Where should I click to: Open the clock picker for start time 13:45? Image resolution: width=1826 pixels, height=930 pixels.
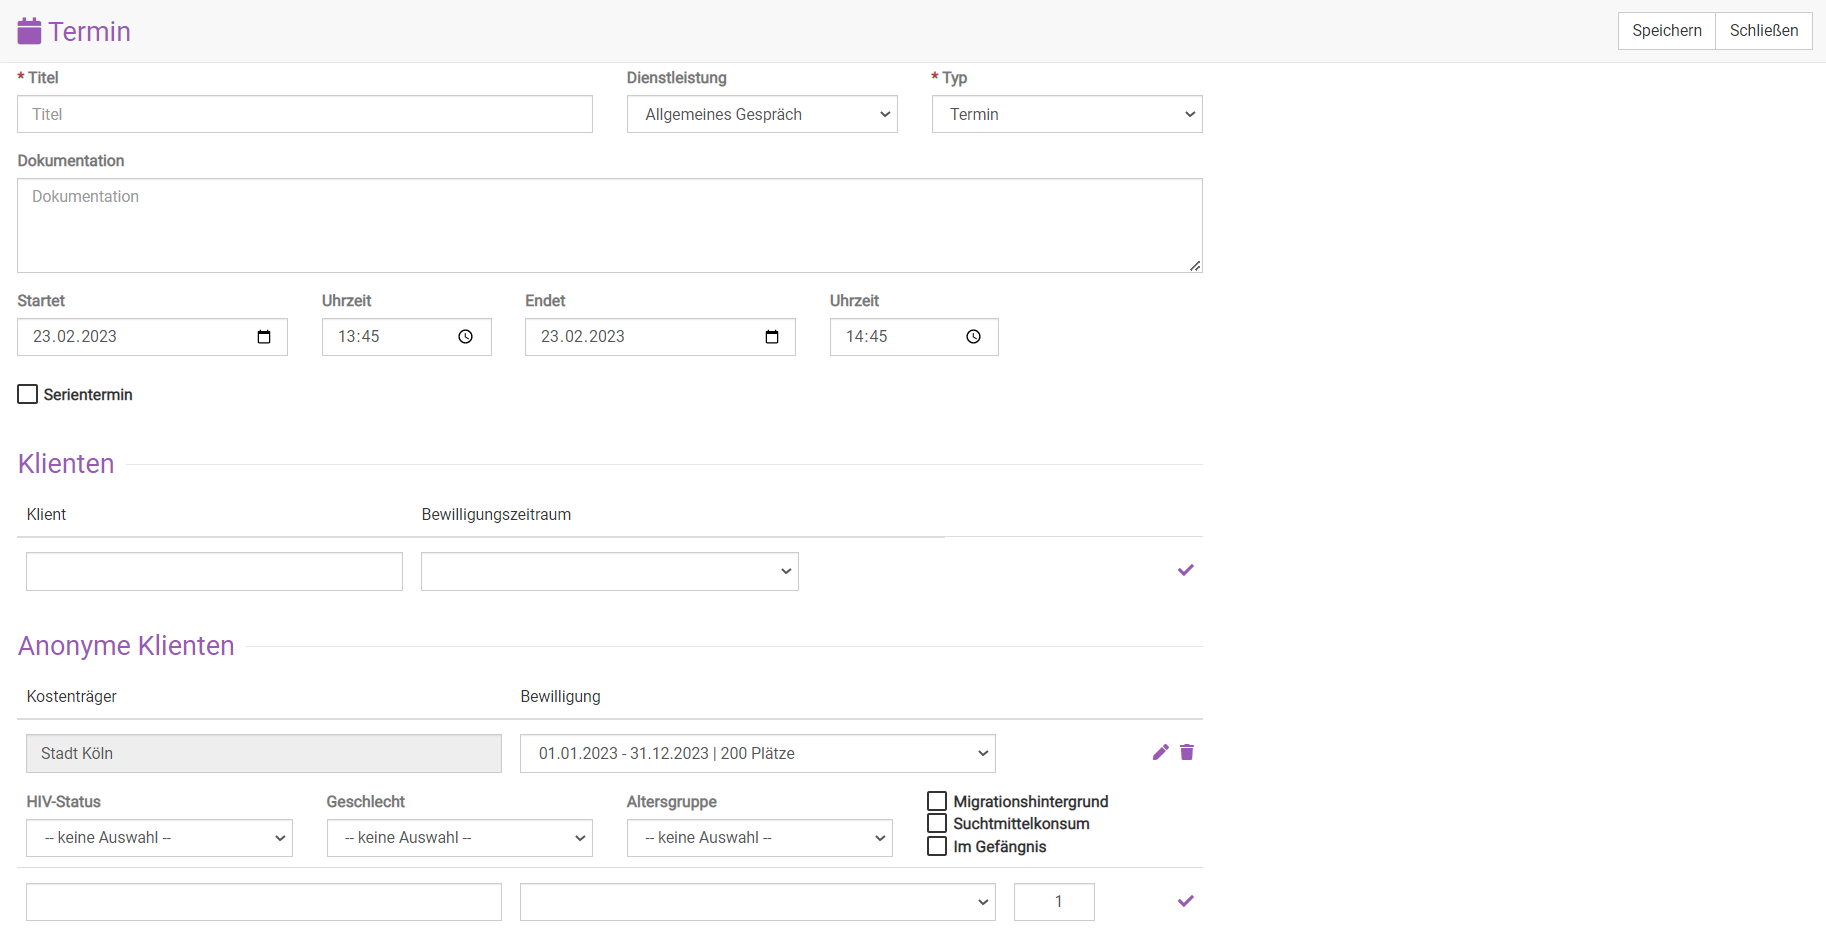pyautogui.click(x=466, y=337)
